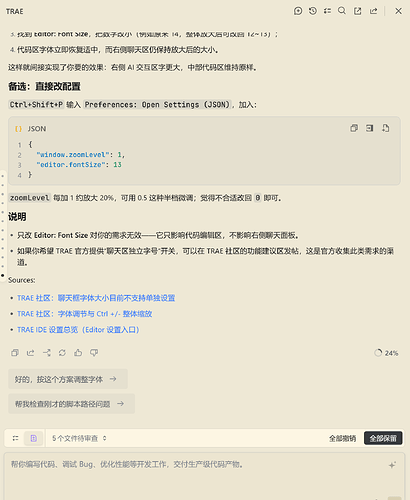Close the TRAE chat panel
410x500 pixels.
(398, 11)
